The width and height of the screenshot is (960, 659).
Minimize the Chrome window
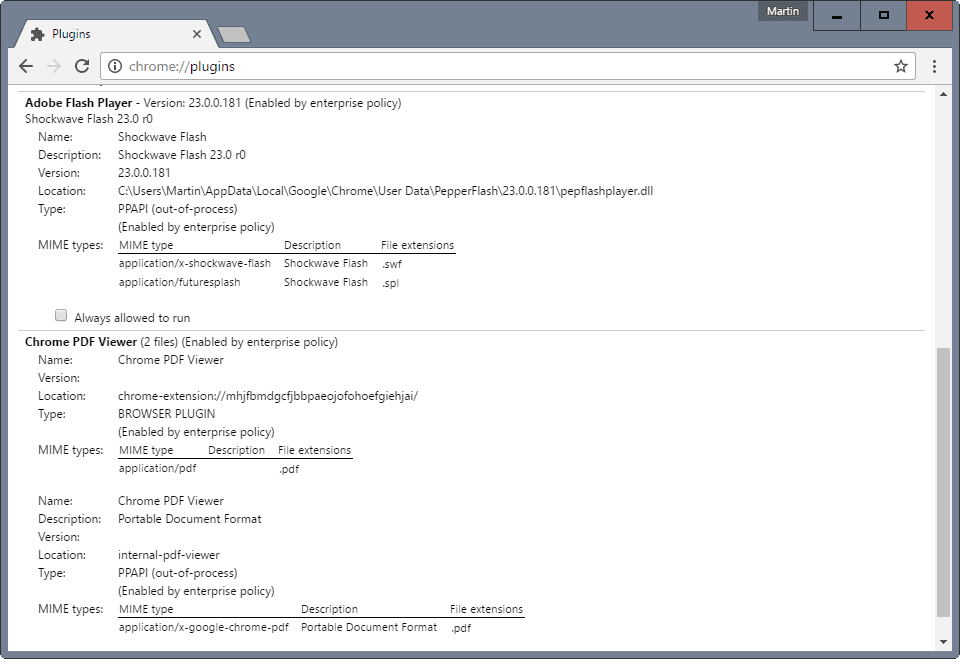[837, 16]
